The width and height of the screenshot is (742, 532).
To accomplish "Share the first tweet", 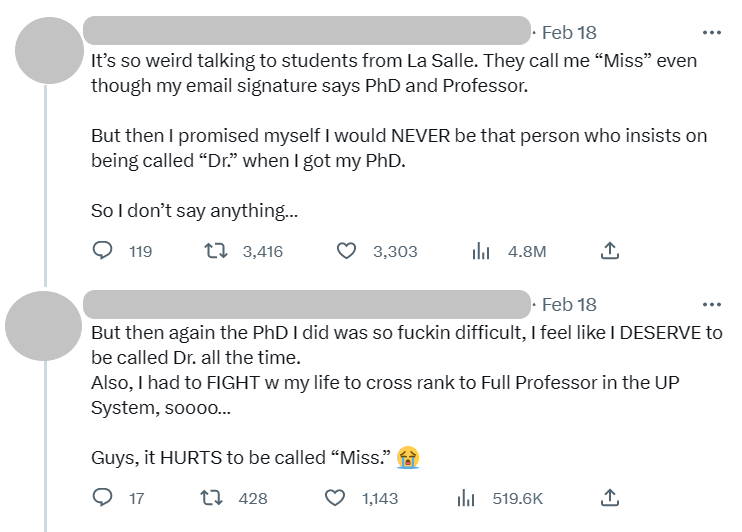I will [610, 250].
